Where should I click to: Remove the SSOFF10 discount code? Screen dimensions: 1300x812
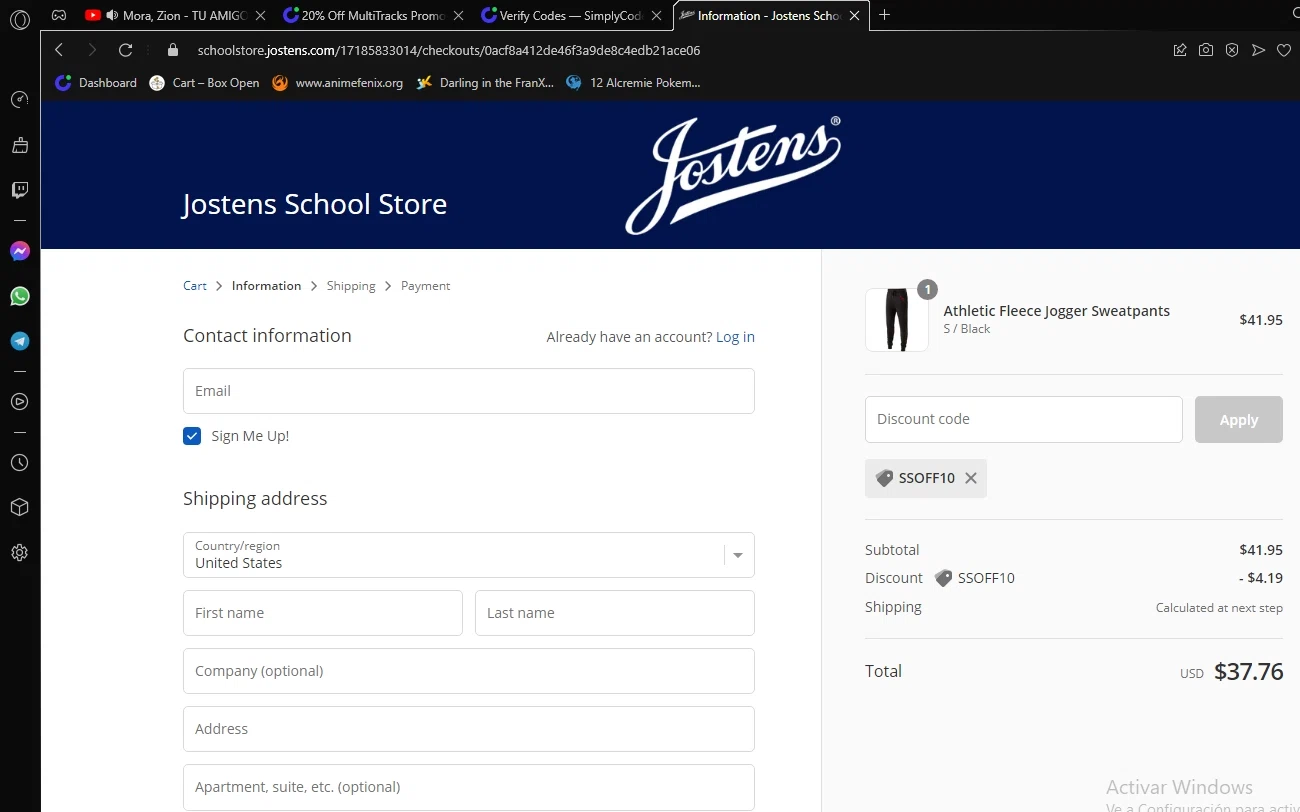pos(970,478)
